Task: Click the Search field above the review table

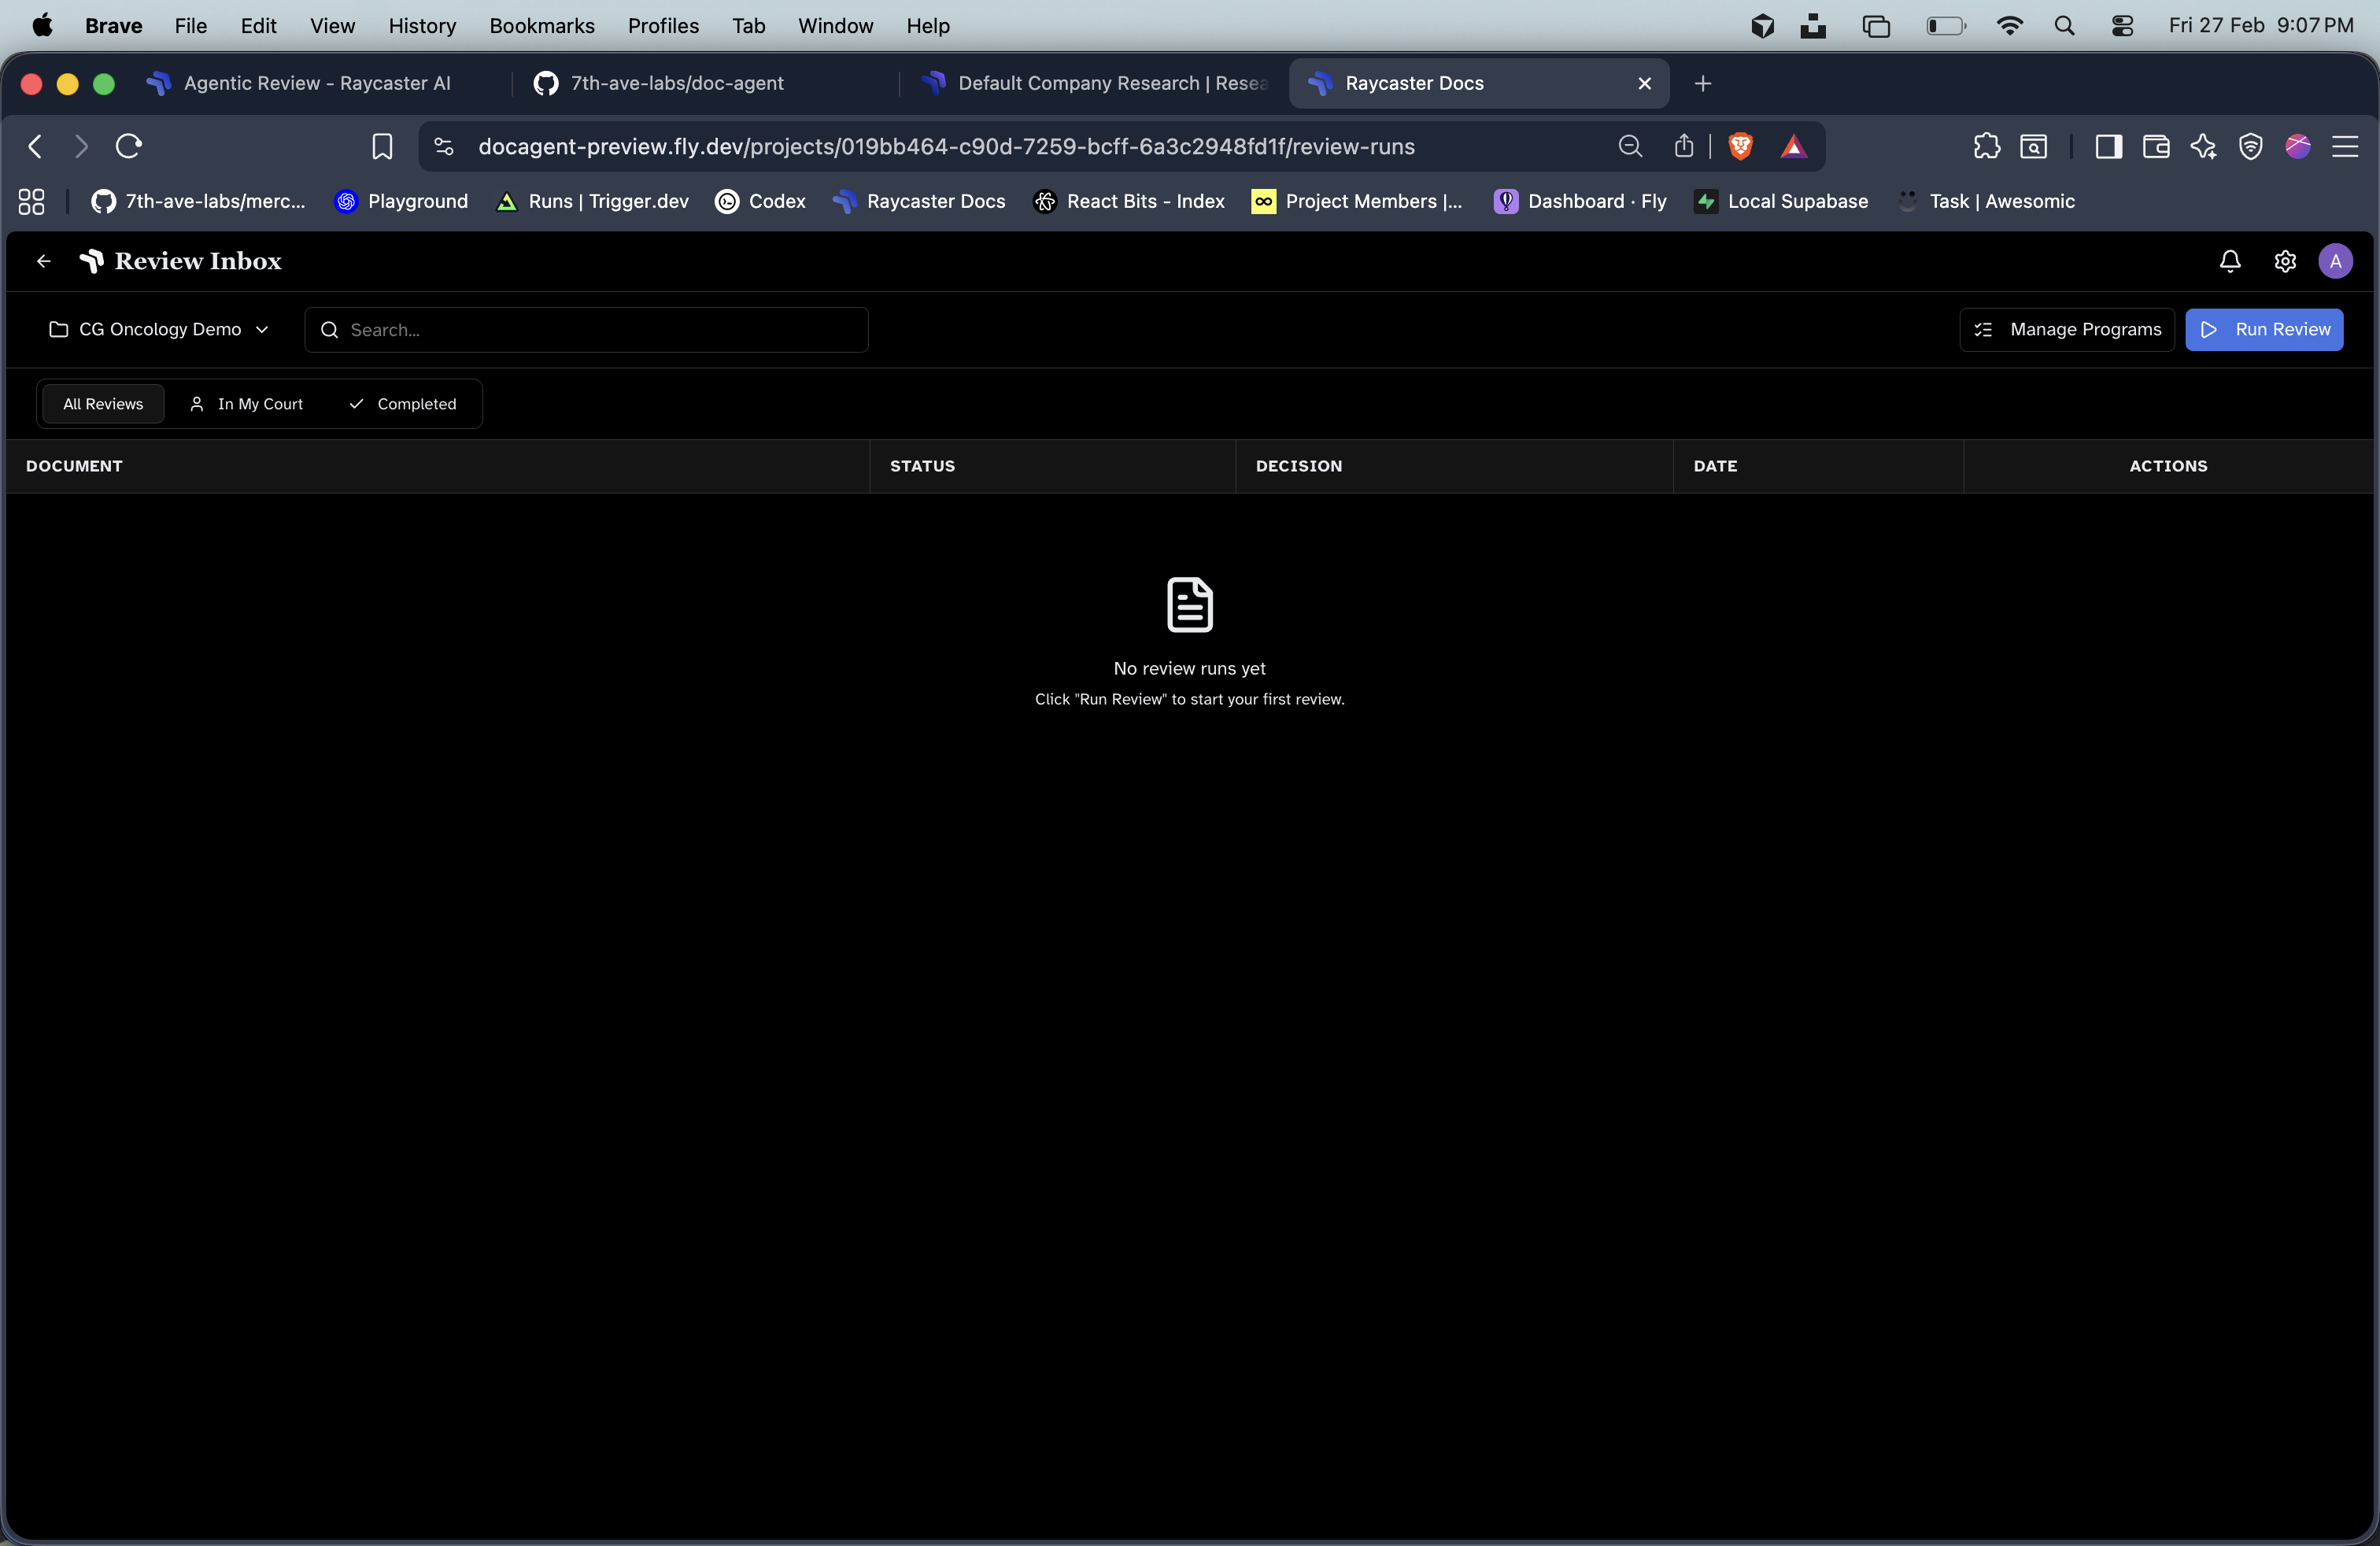Action: 586,329
